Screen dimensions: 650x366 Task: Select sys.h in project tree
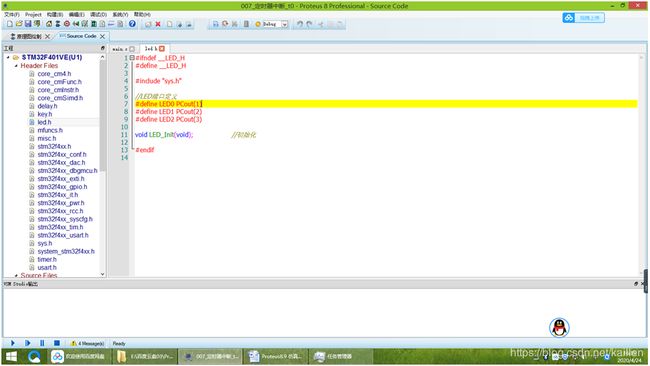coord(45,243)
